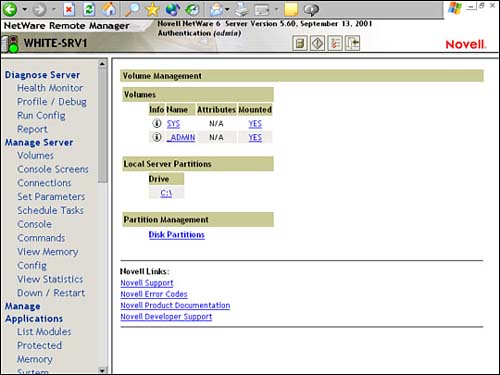Open Set Parameters in the sidebar
This screenshot has height=375, width=500.
click(x=51, y=197)
